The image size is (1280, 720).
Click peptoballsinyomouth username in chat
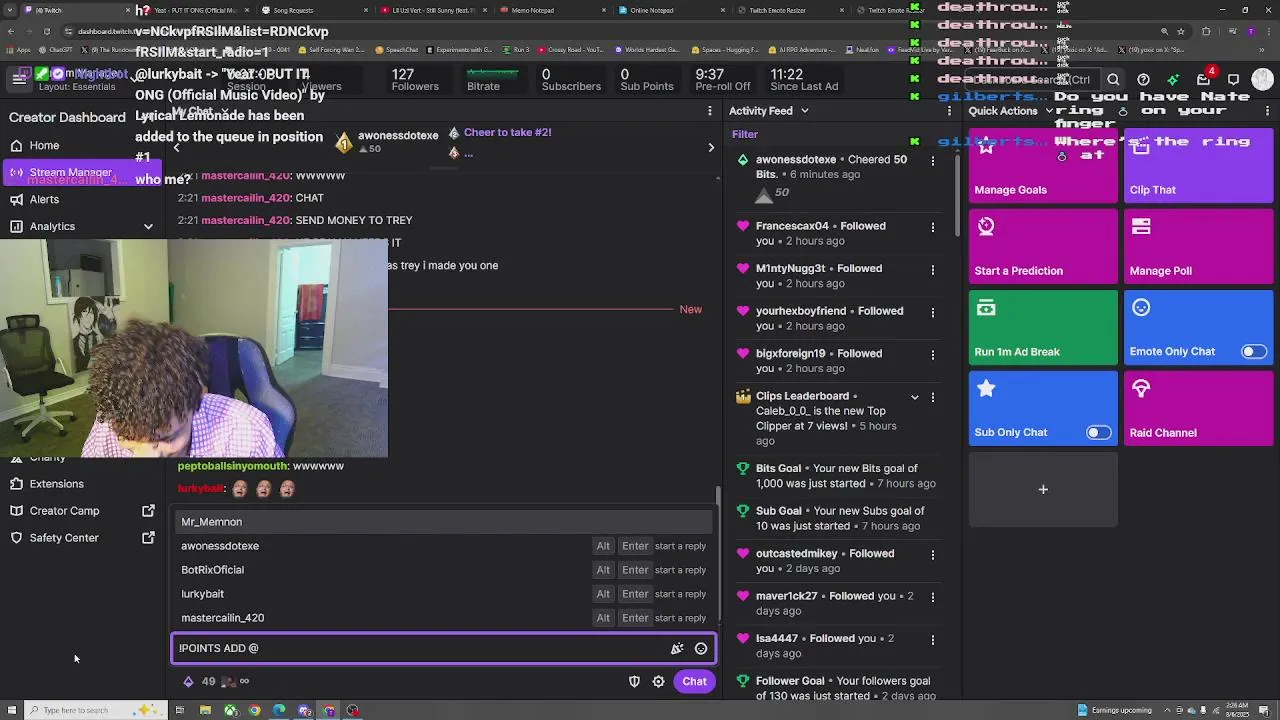[233, 466]
